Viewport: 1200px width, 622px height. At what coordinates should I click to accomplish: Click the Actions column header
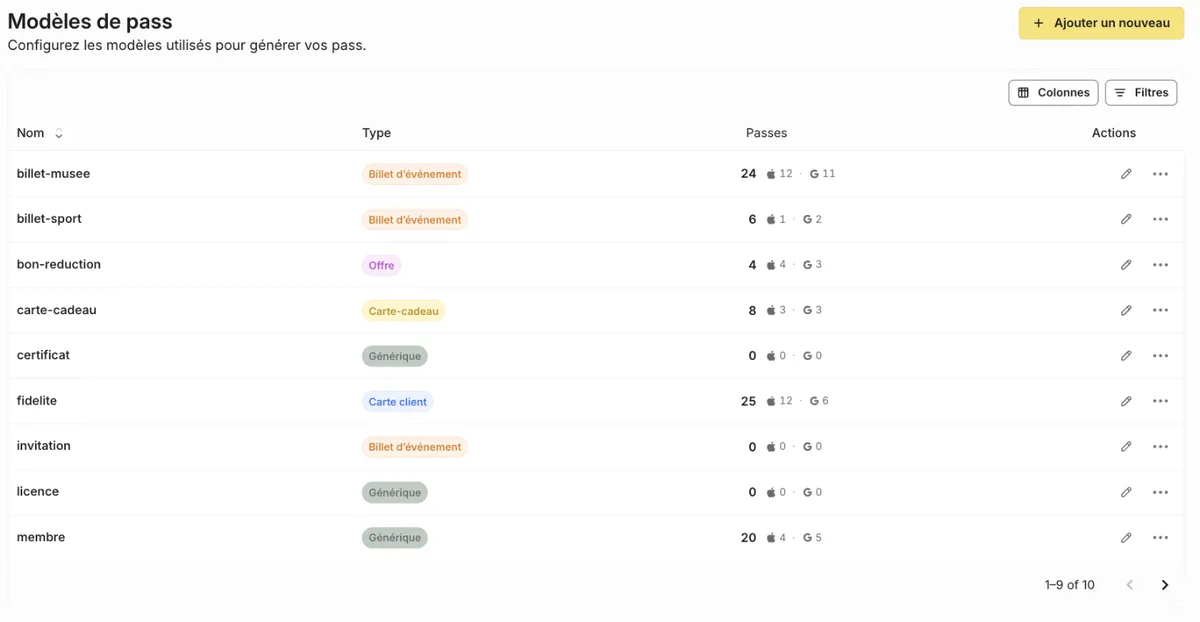pos(1114,133)
